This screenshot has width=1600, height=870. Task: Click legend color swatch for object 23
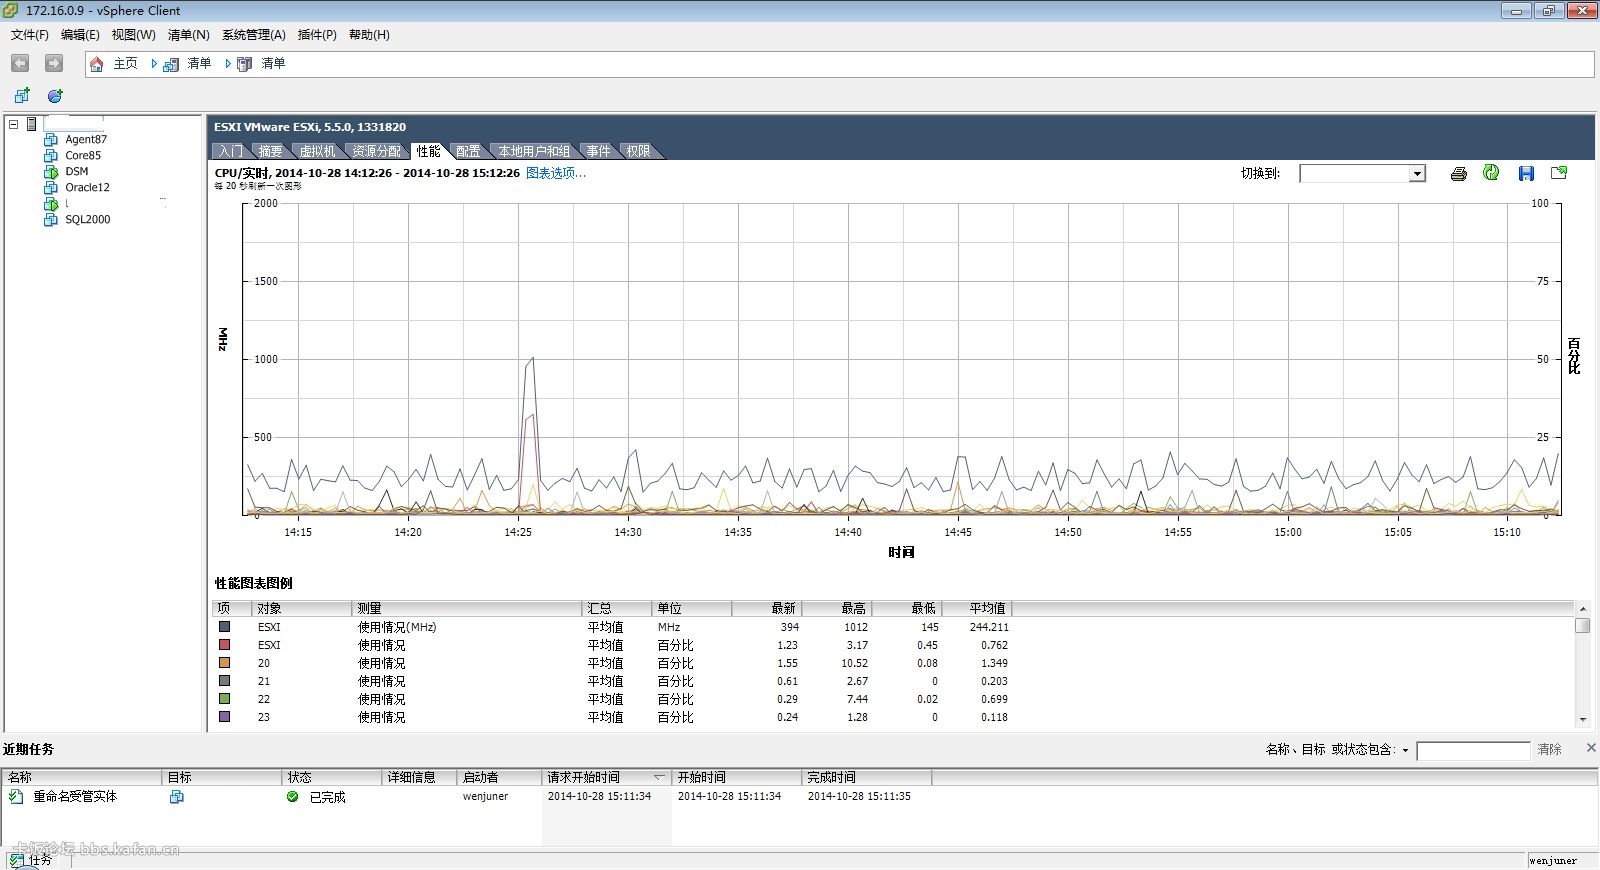pos(224,717)
